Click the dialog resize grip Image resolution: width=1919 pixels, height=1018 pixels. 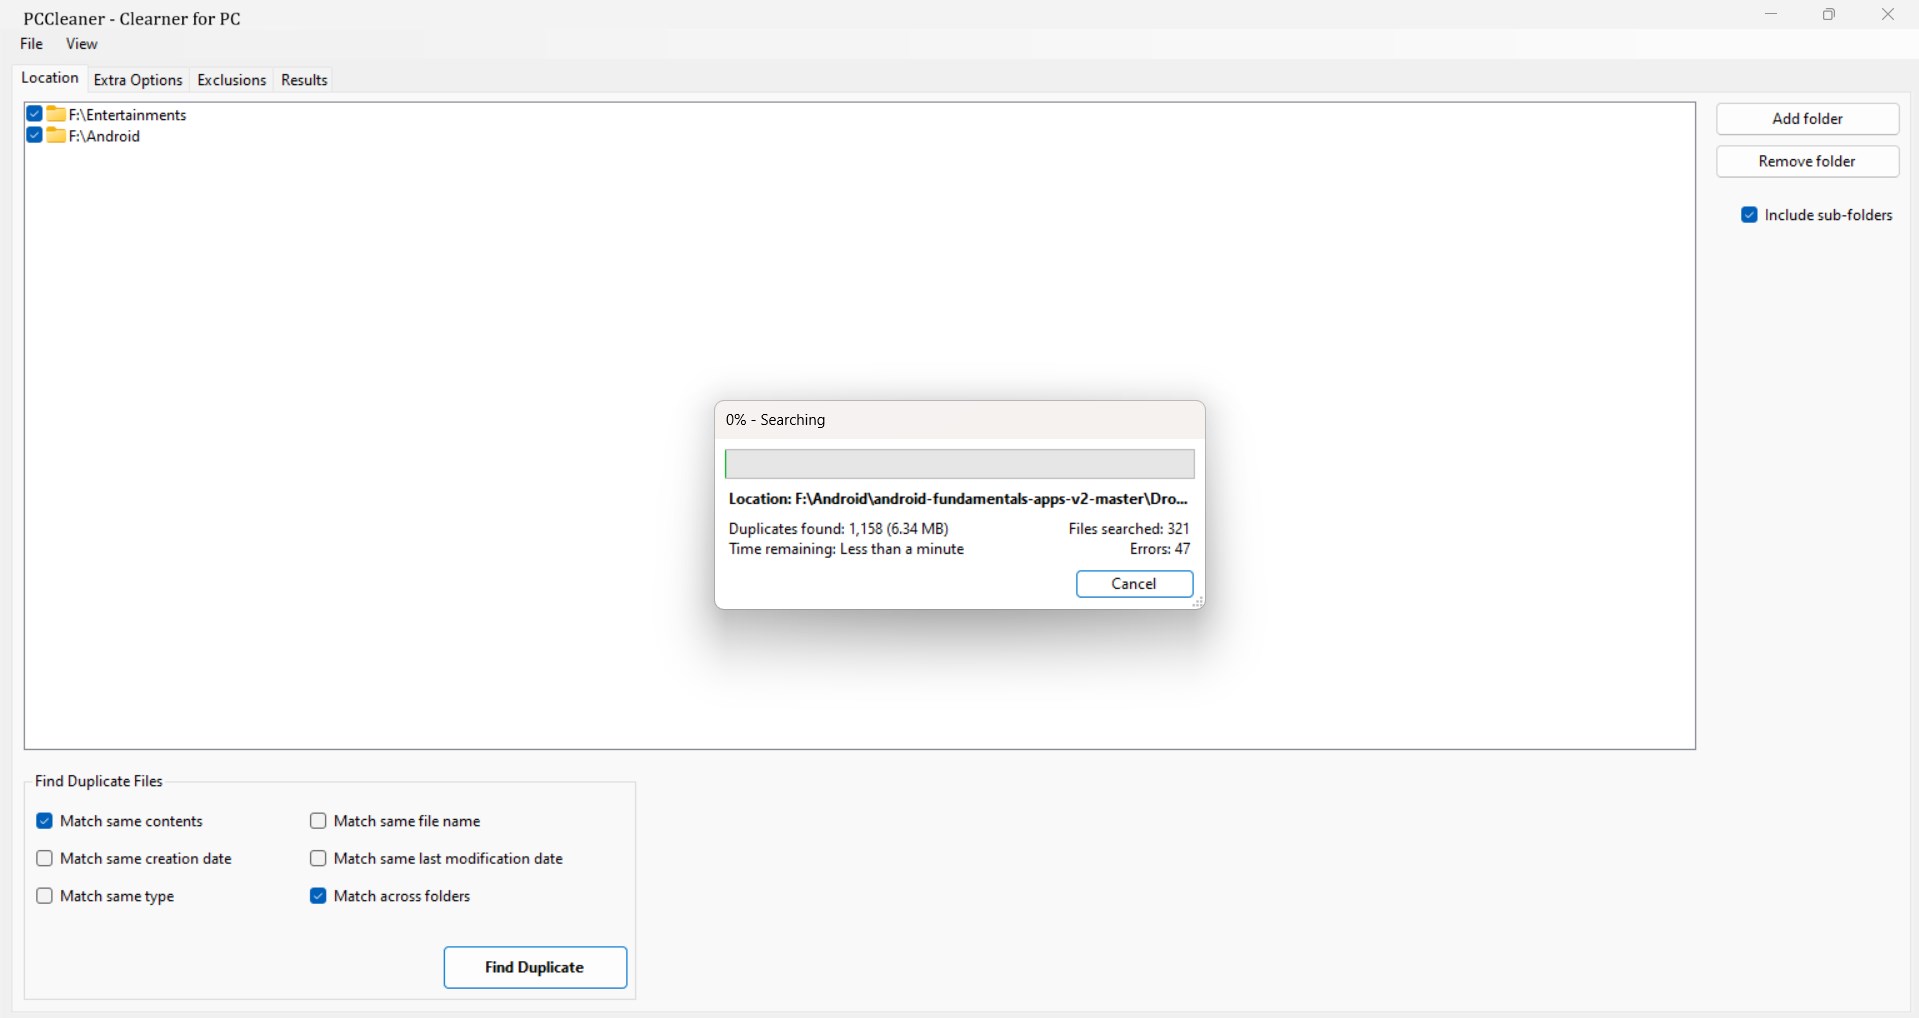tap(1197, 602)
